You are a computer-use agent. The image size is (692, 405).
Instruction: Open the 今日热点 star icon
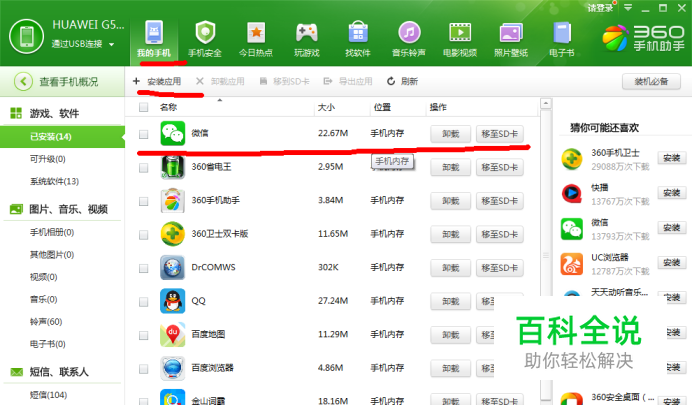256,32
